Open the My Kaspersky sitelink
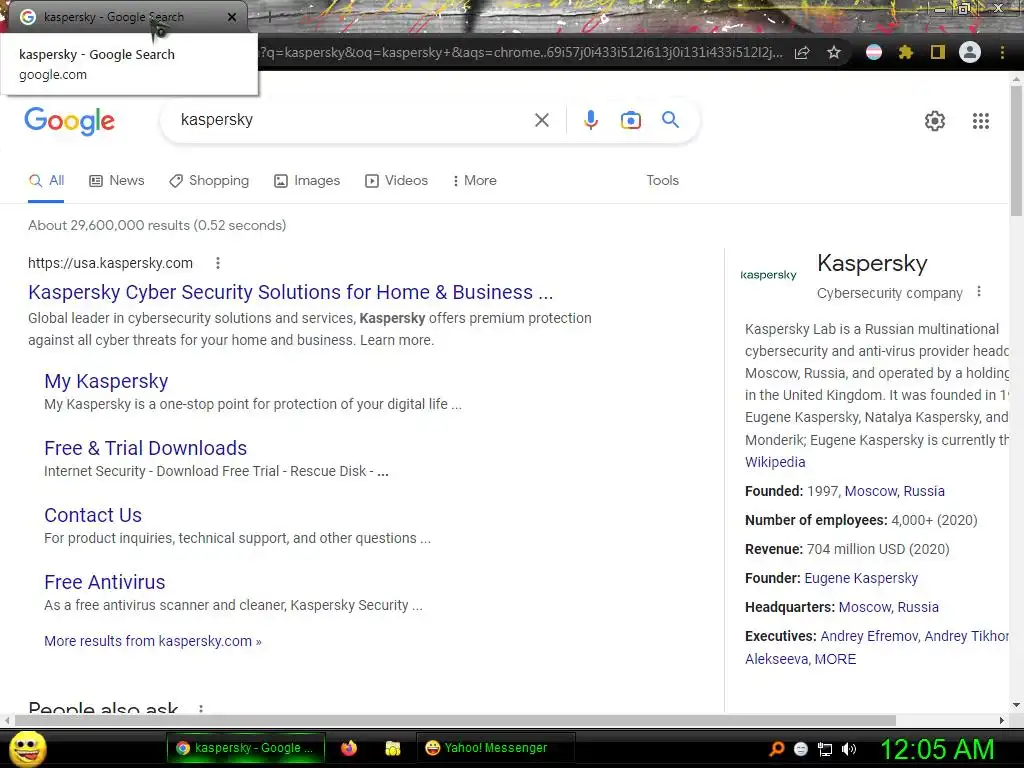1024x768 pixels. (106, 381)
